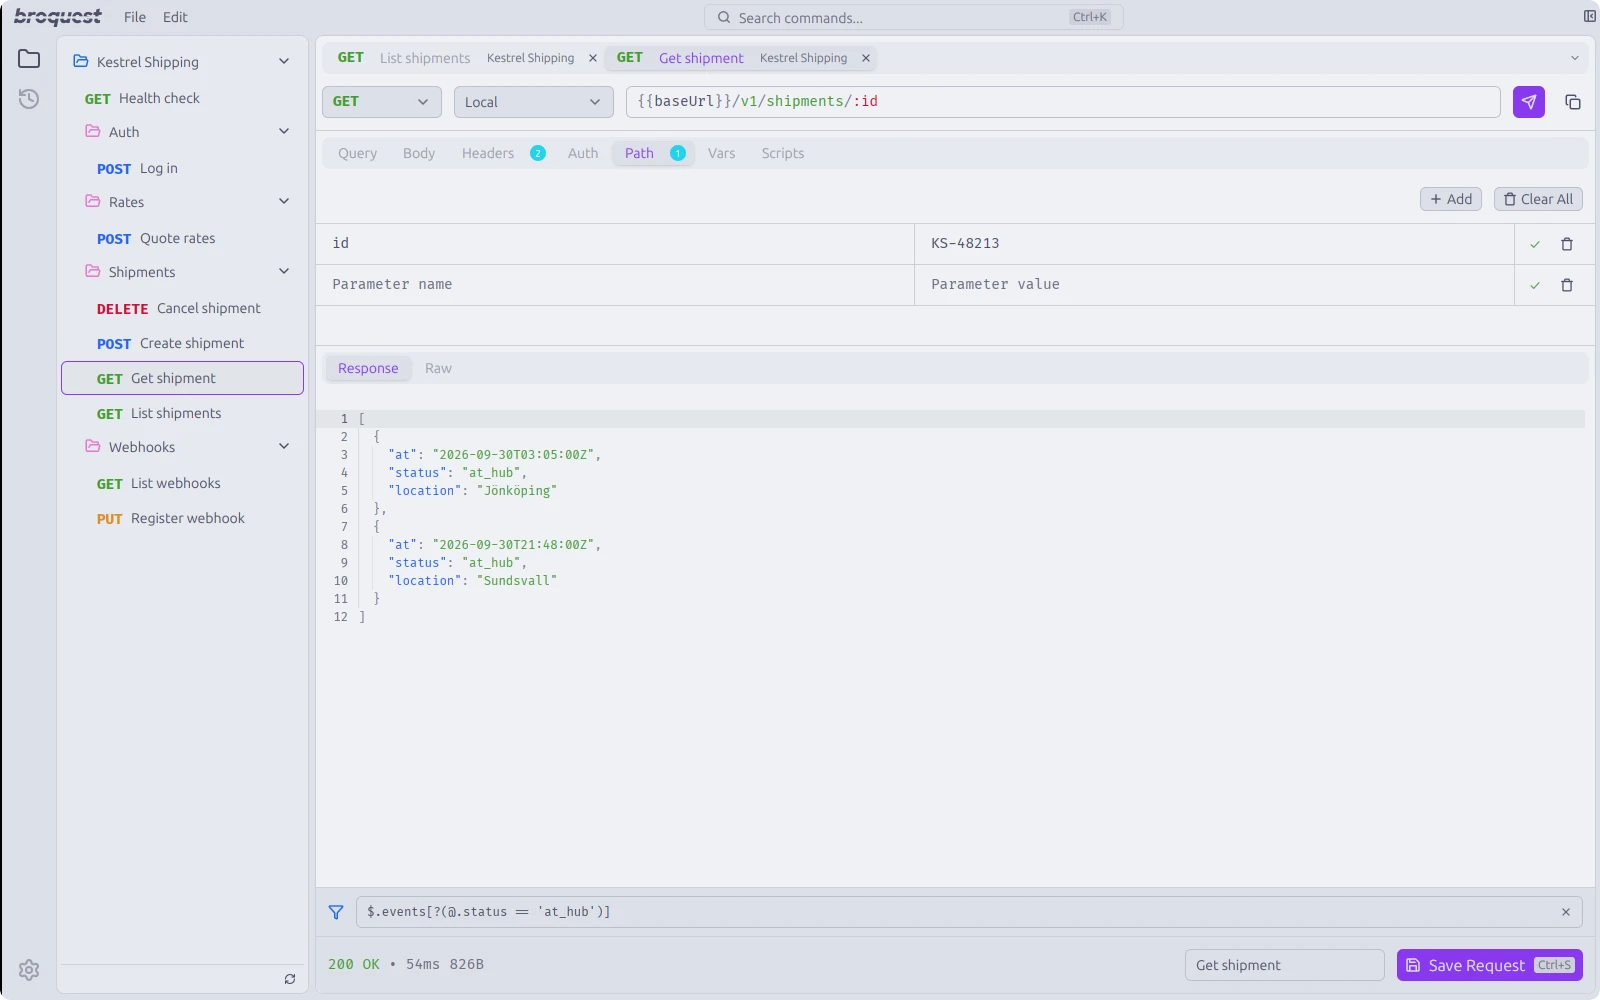The width and height of the screenshot is (1600, 1000).
Task: Collapse the Rates folder
Action: (x=284, y=202)
